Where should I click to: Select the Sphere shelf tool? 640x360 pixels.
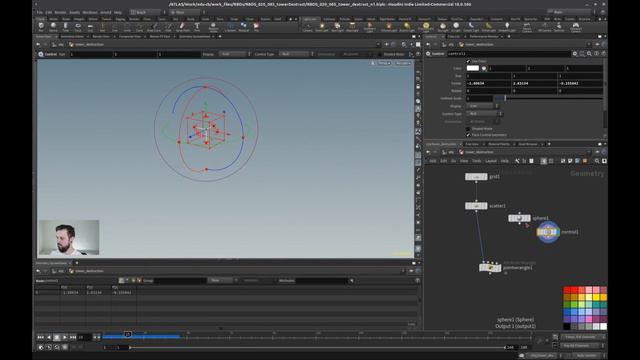pos(53,27)
